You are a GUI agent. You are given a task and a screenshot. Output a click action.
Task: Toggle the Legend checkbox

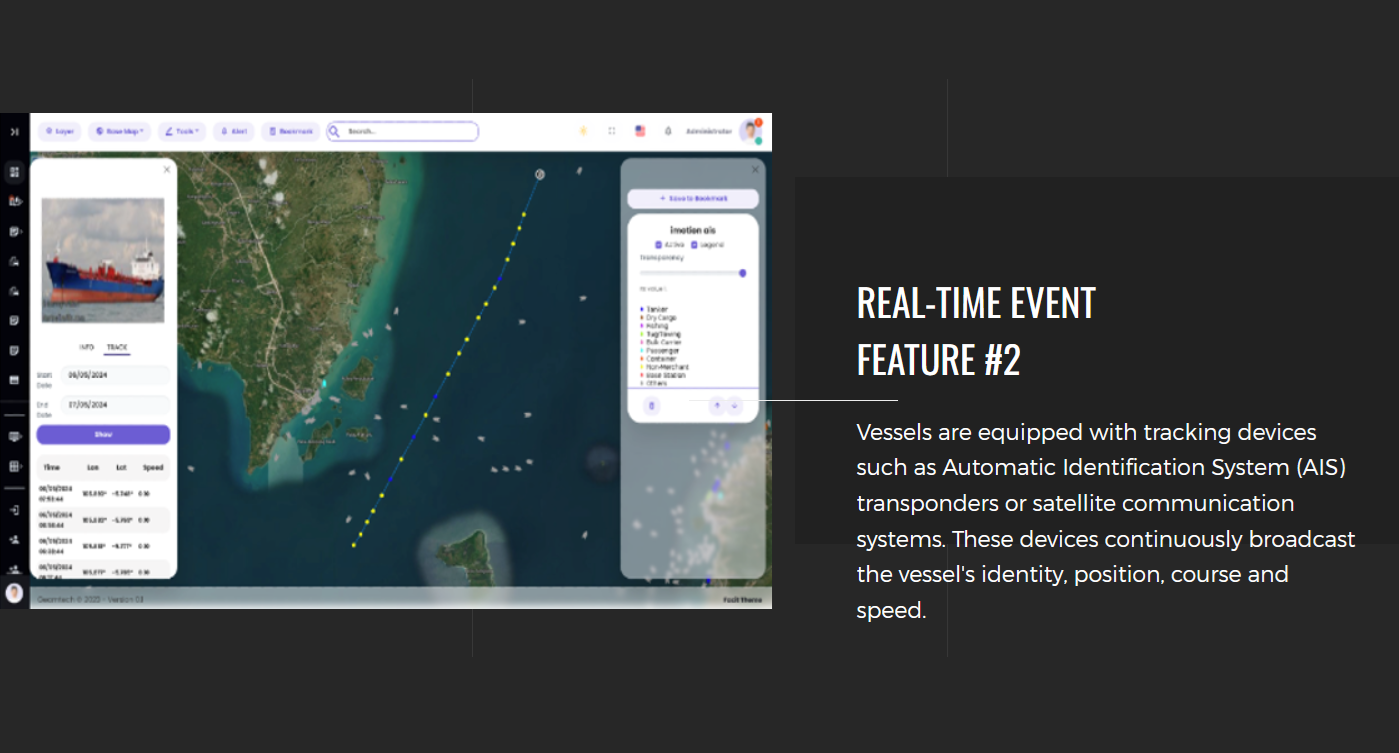pyautogui.click(x=694, y=245)
